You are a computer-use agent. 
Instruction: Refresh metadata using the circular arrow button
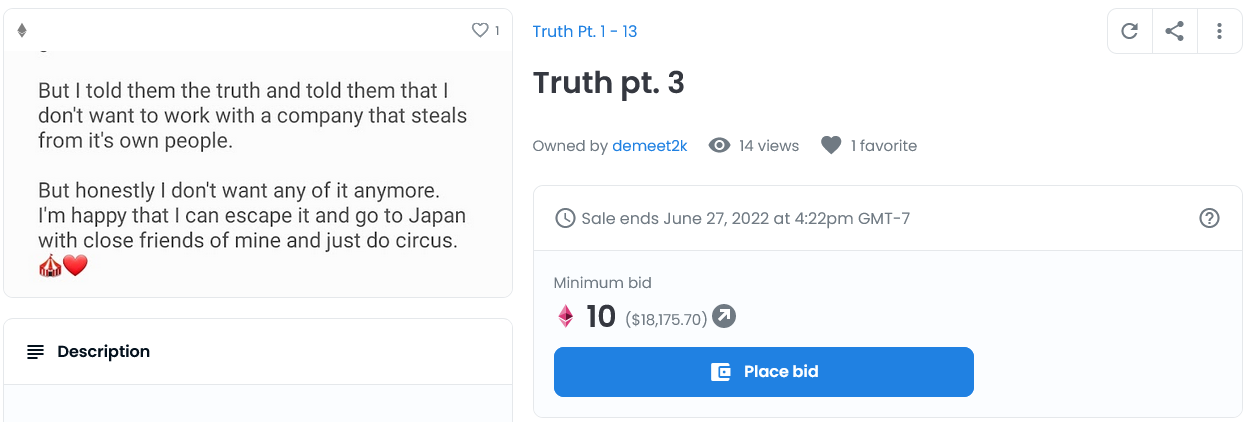click(x=1130, y=31)
